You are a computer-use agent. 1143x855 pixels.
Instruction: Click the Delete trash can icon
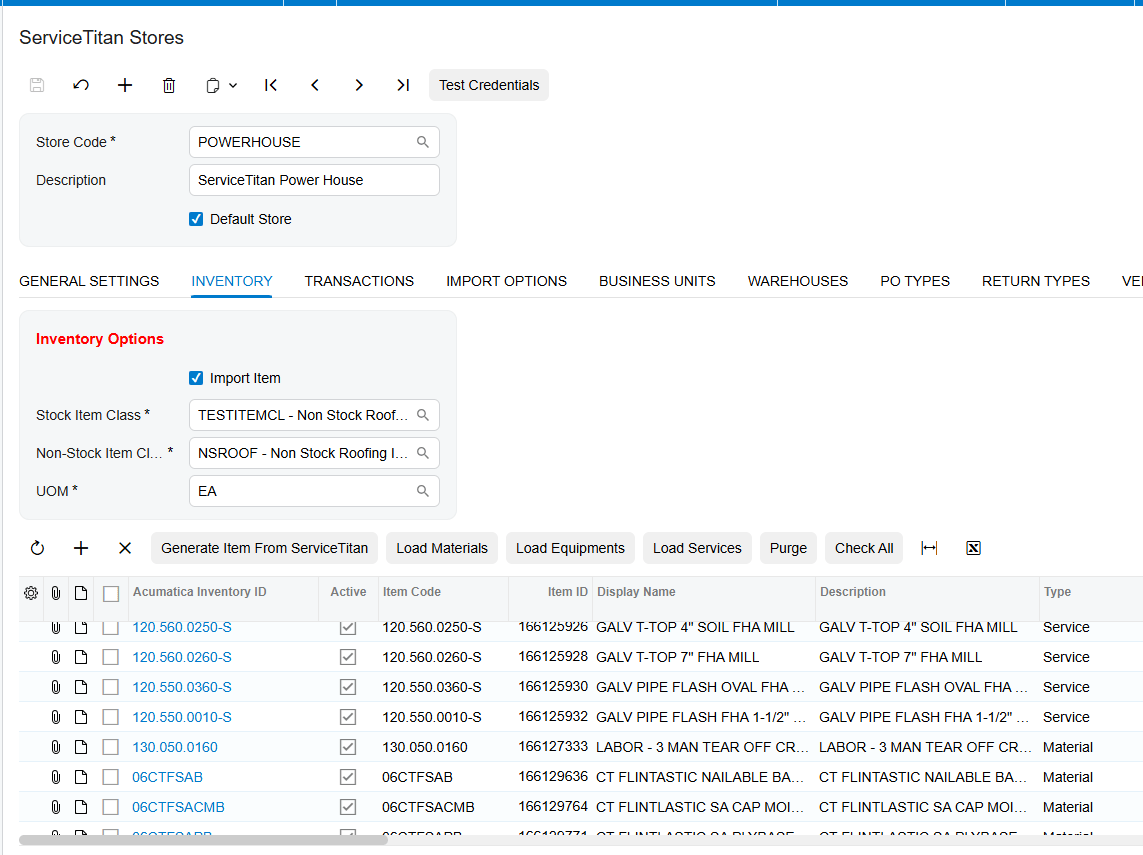168,85
